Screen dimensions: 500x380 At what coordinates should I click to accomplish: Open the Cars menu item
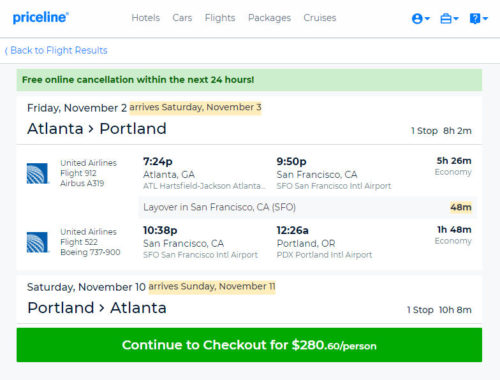click(182, 18)
